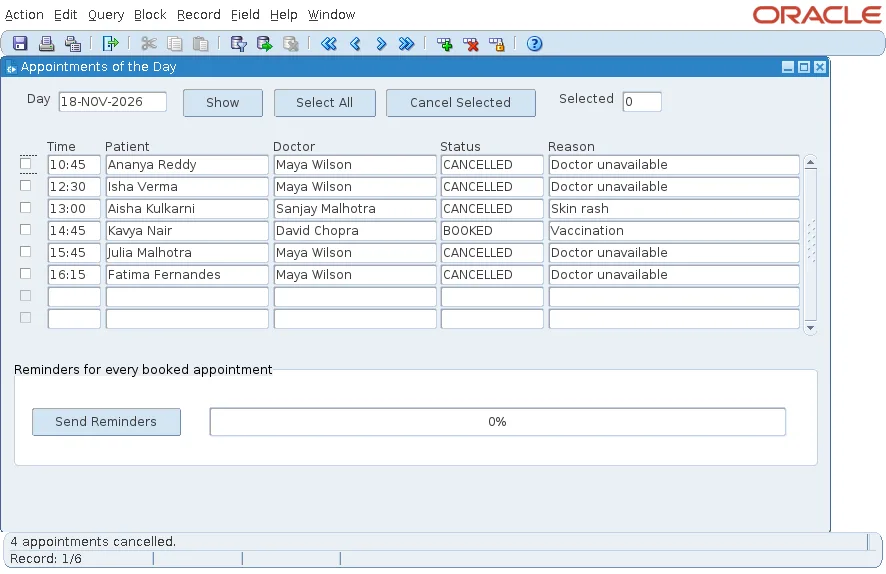This screenshot has height=574, width=886.
Task: Click the Execute Query icon
Action: click(264, 44)
